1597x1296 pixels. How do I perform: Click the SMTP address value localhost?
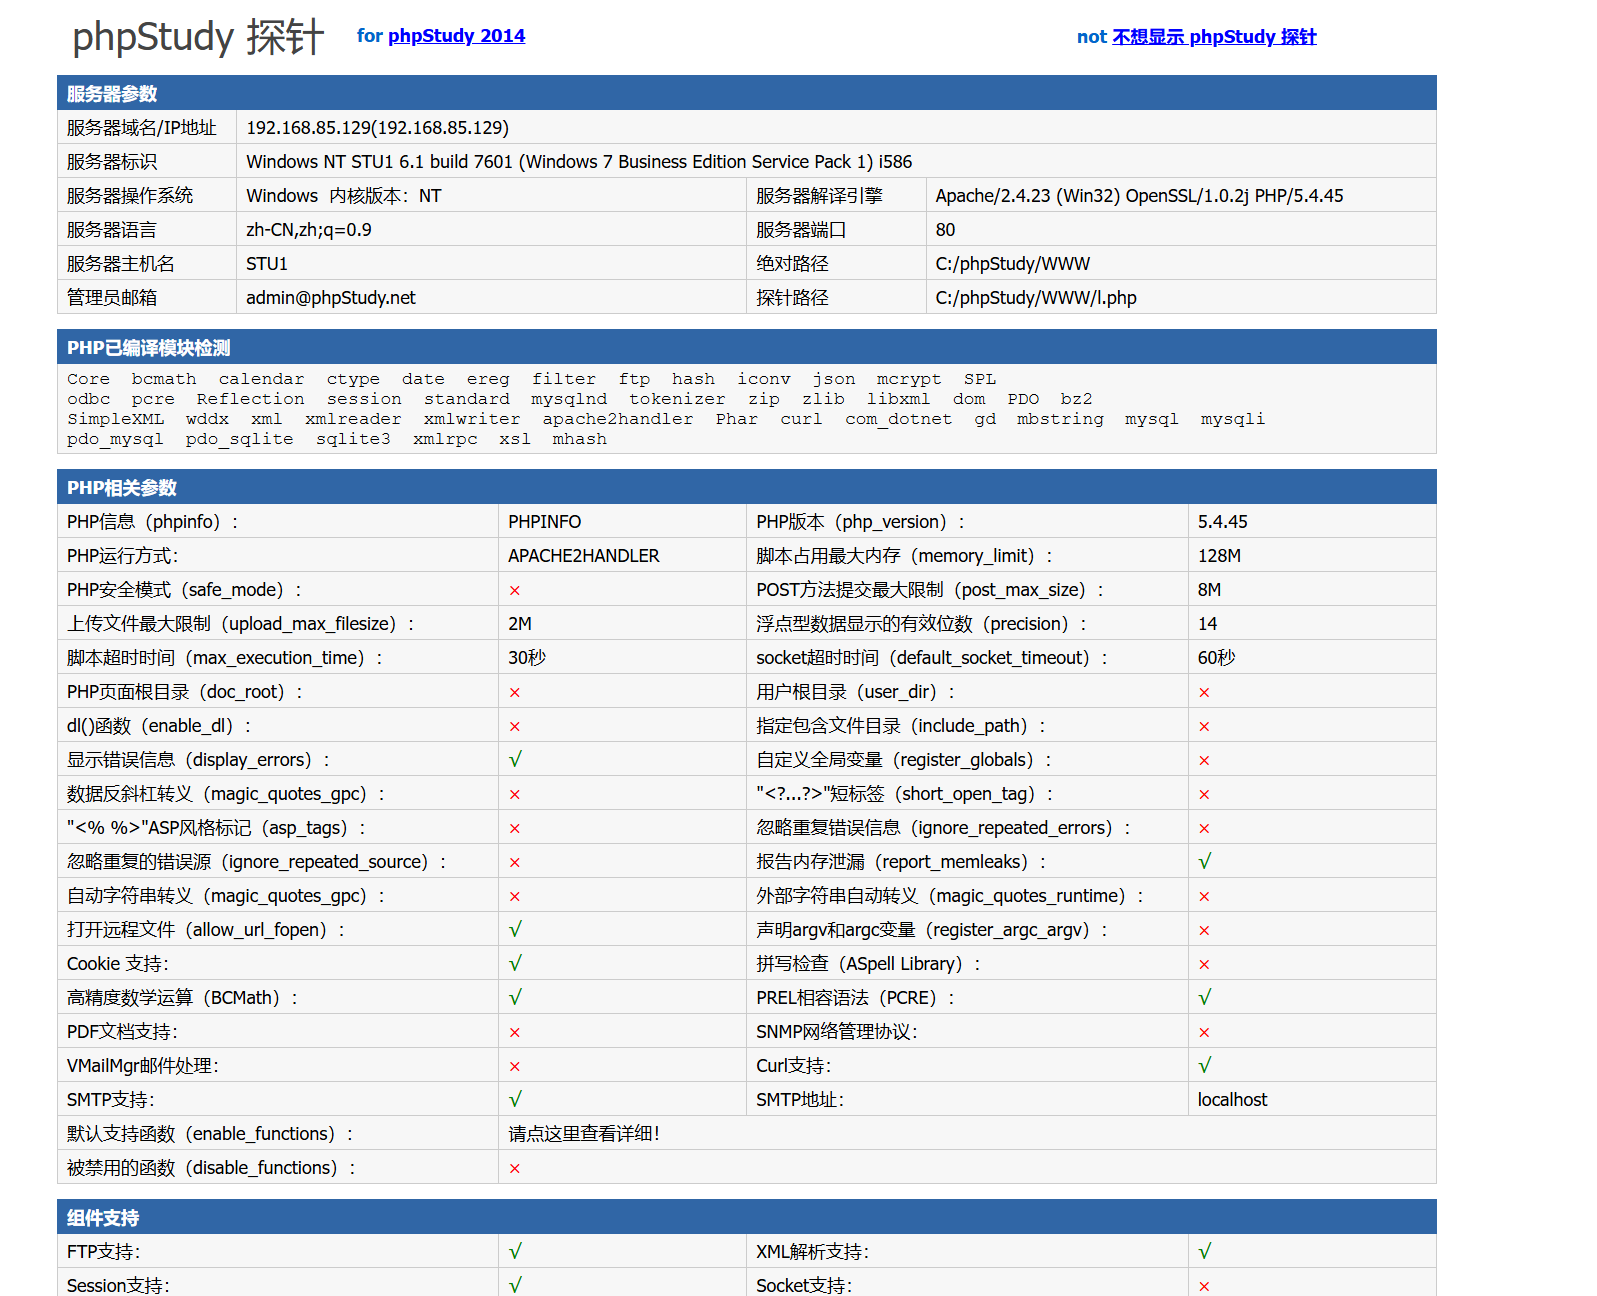pos(1232,1100)
